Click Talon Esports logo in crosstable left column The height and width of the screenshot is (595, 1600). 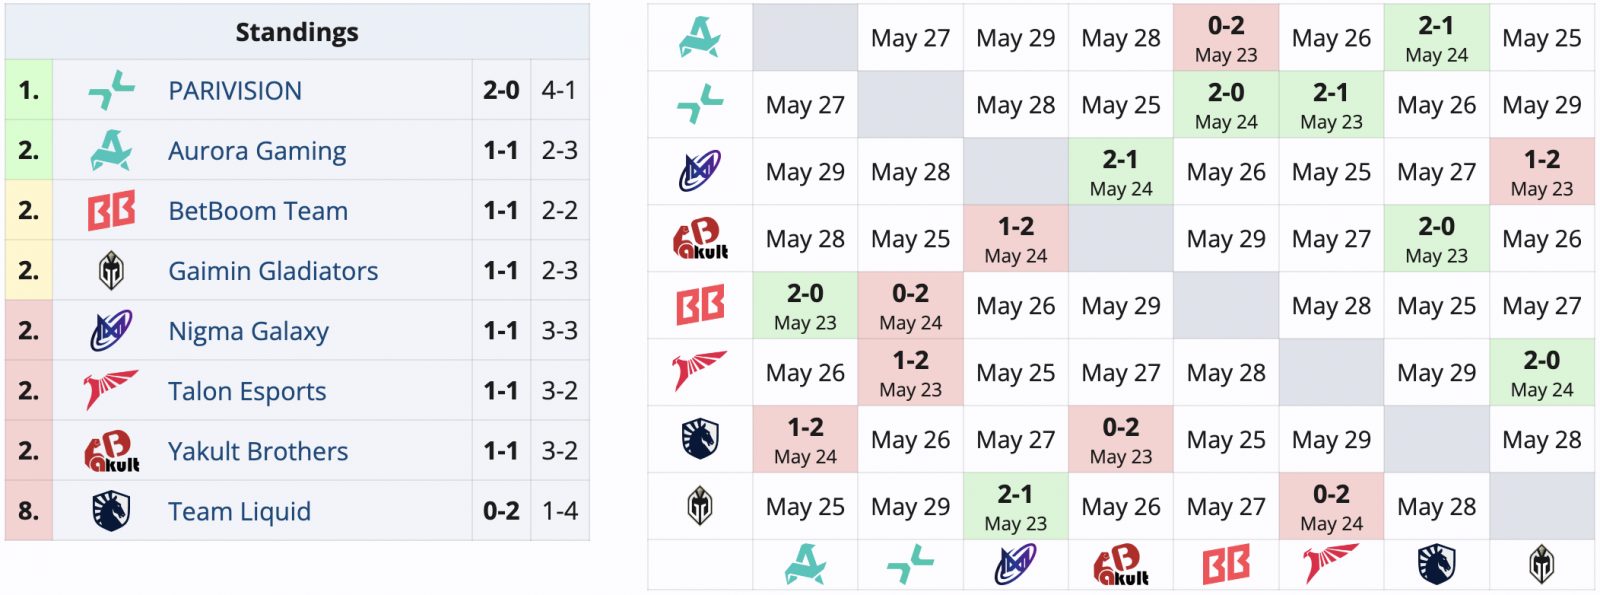(x=700, y=371)
